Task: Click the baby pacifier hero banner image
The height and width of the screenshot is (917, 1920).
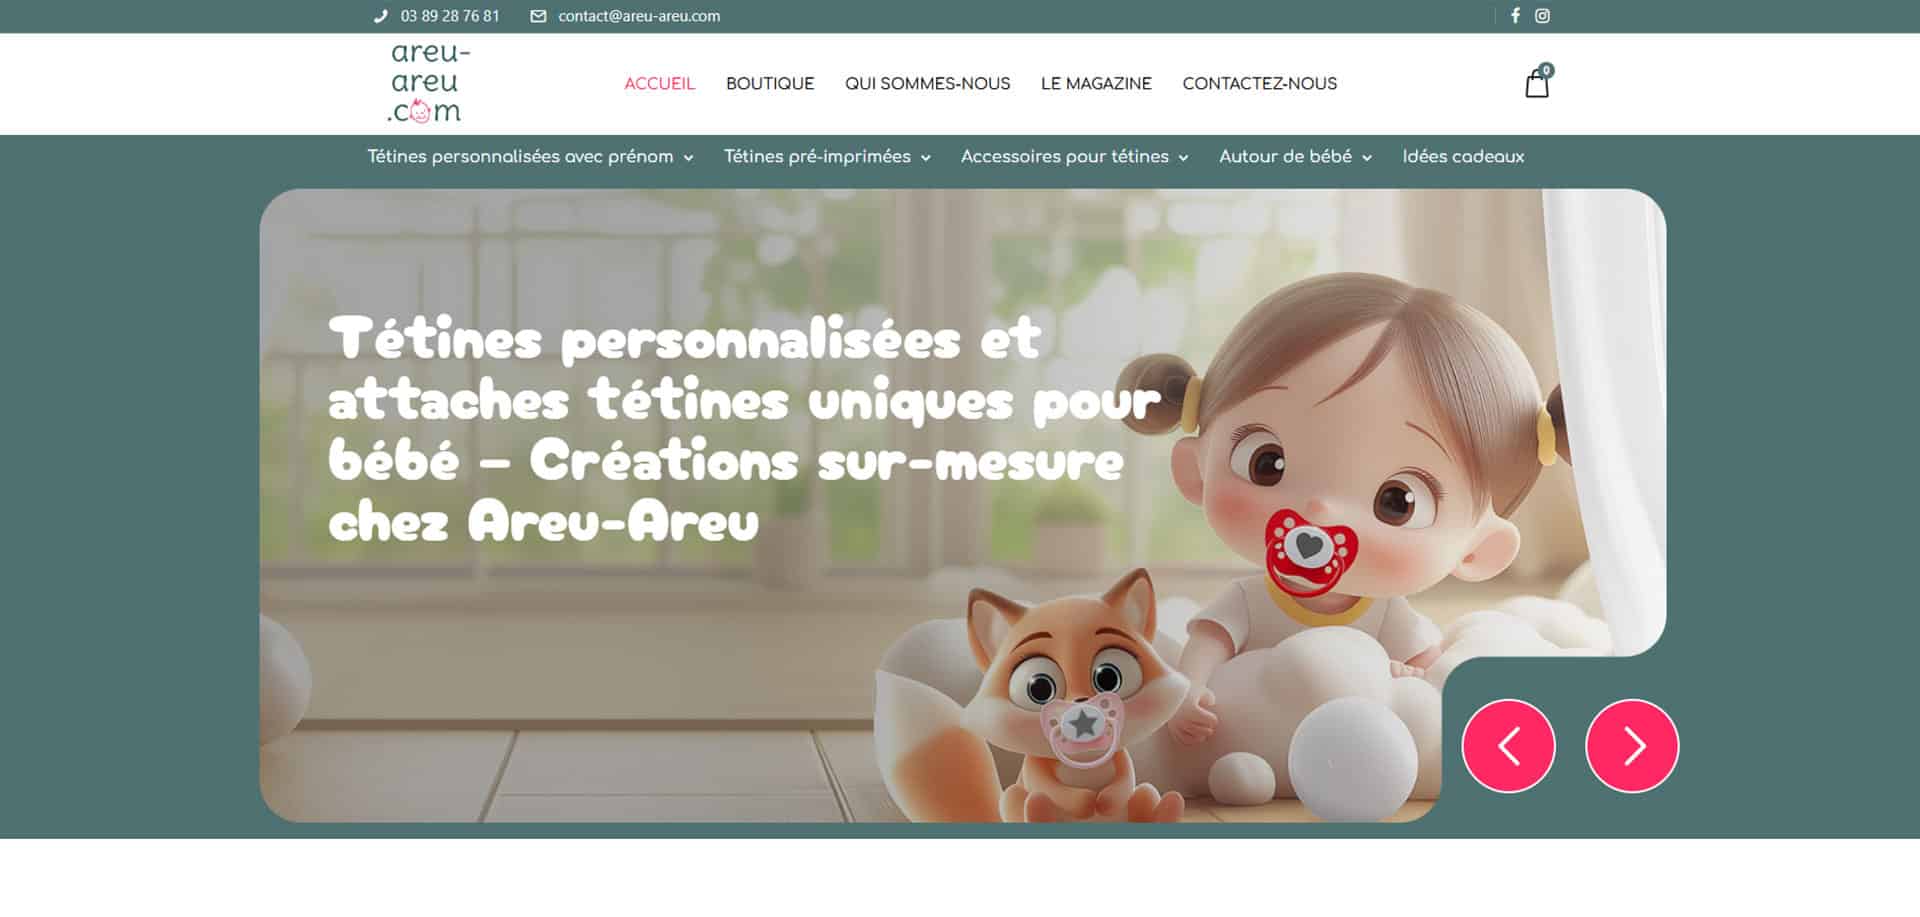Action: (962, 505)
